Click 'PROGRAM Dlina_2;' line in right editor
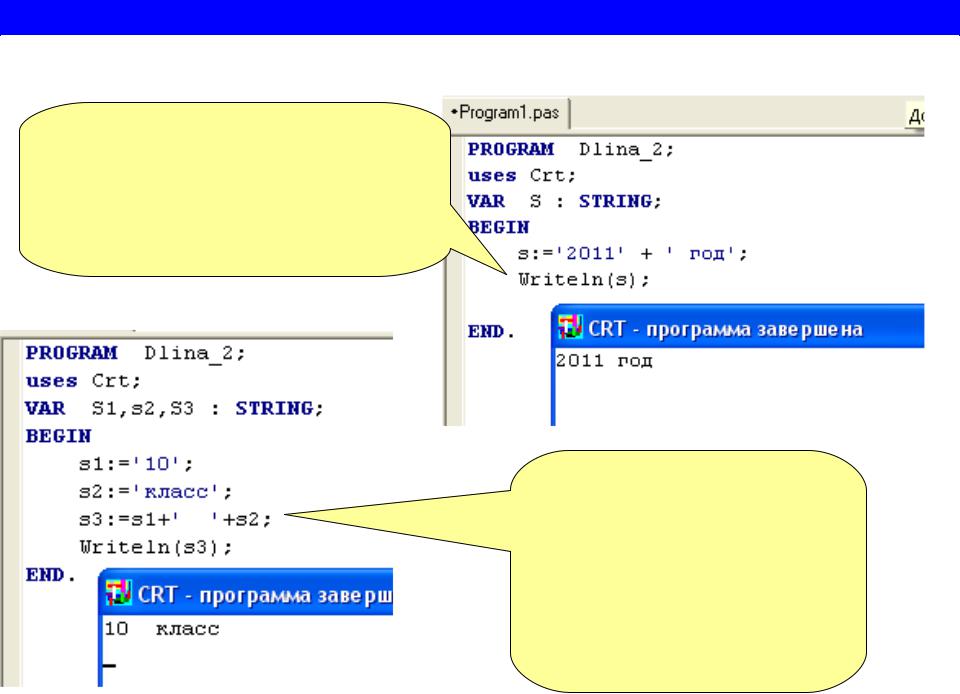The height and width of the screenshot is (694, 960). click(571, 149)
